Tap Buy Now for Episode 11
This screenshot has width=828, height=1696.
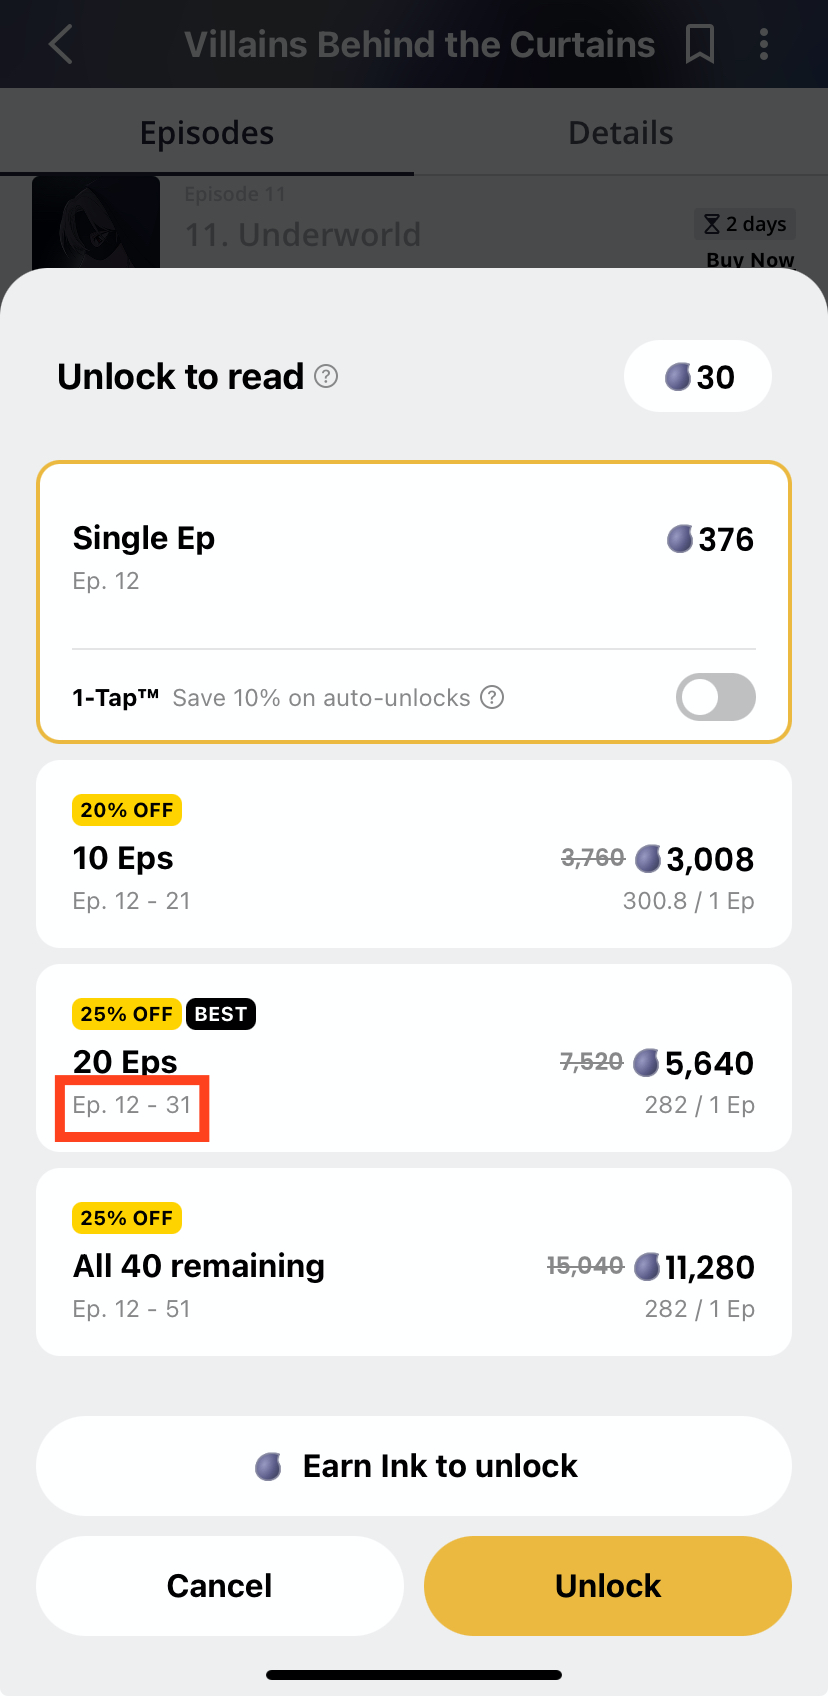point(750,260)
